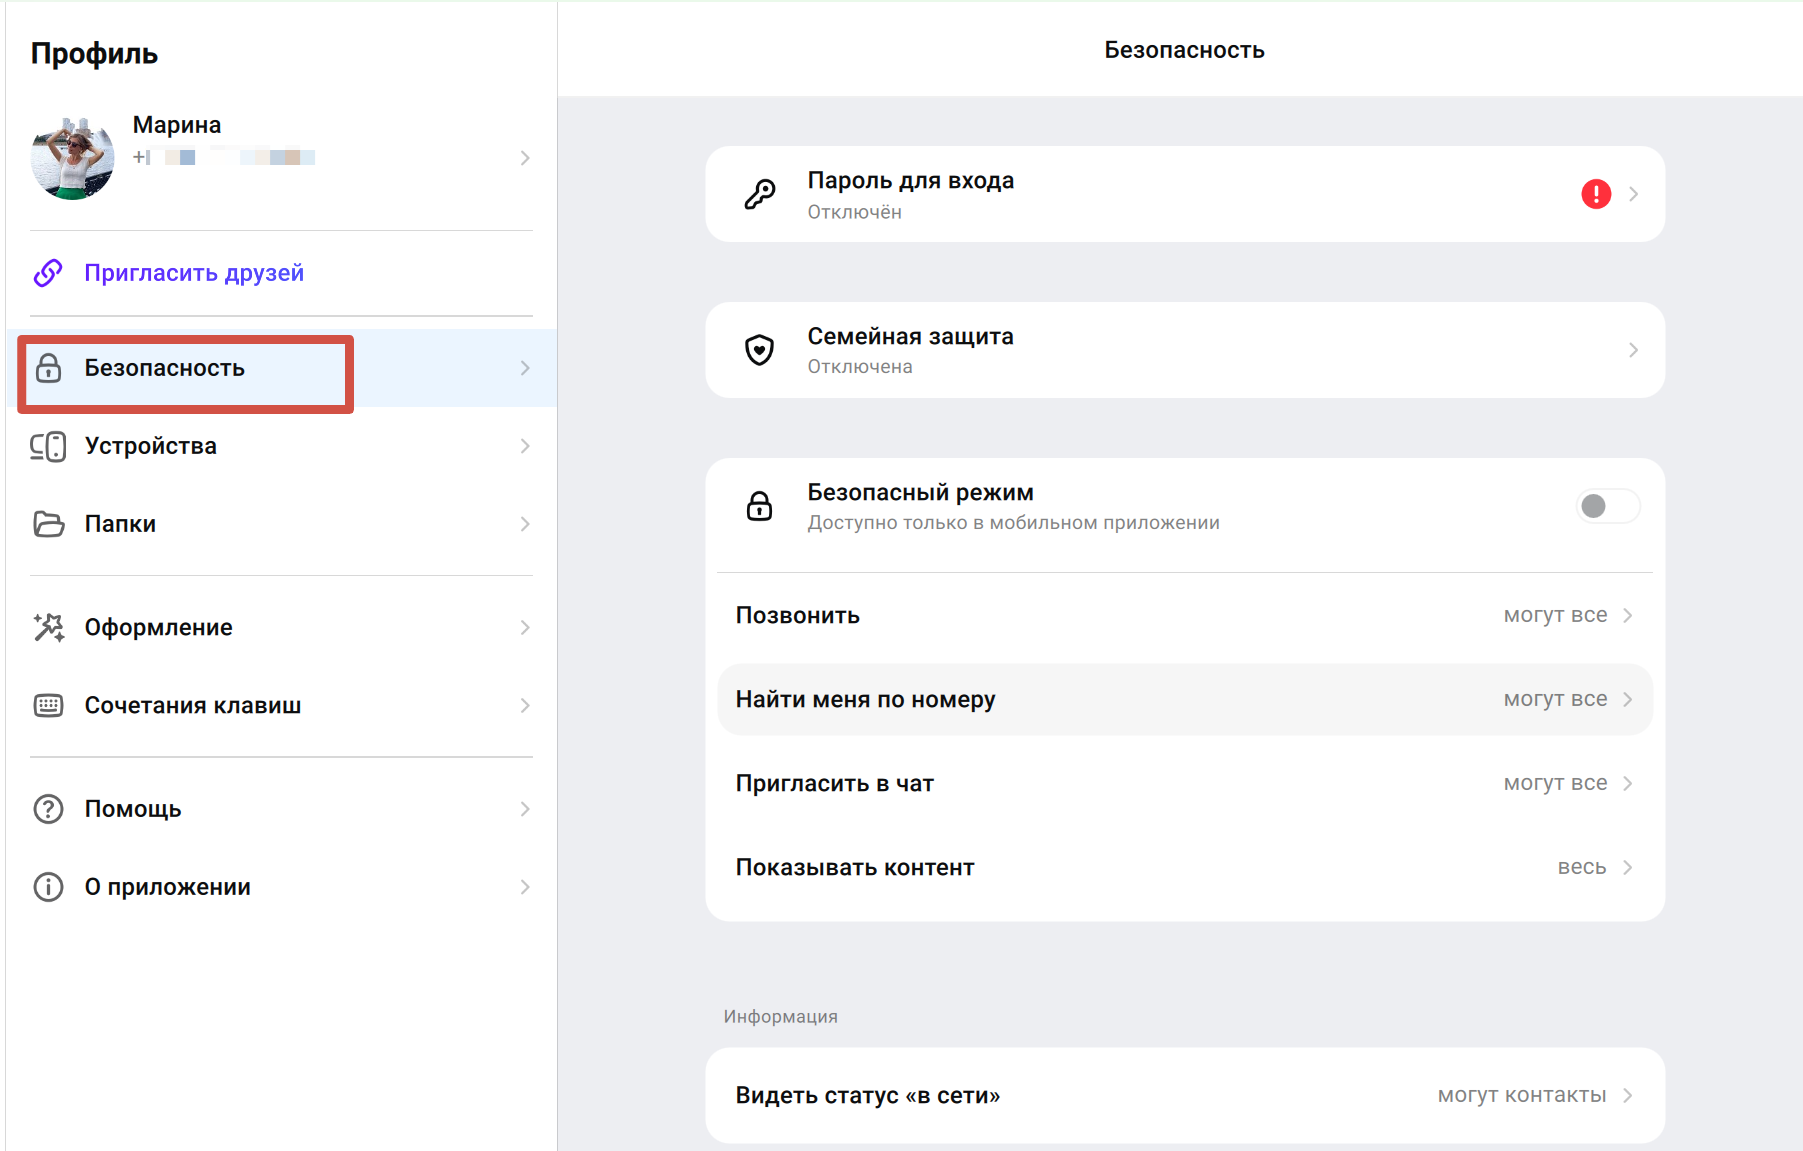Expand Показывать контент options chevron
The height and width of the screenshot is (1151, 1803).
pyautogui.click(x=1627, y=868)
